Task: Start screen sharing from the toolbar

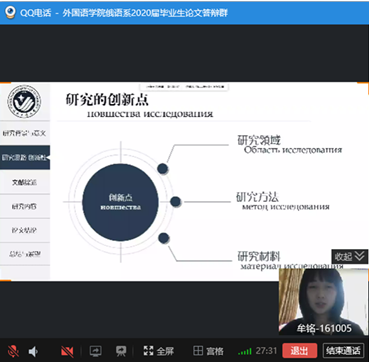Action: [96, 351]
